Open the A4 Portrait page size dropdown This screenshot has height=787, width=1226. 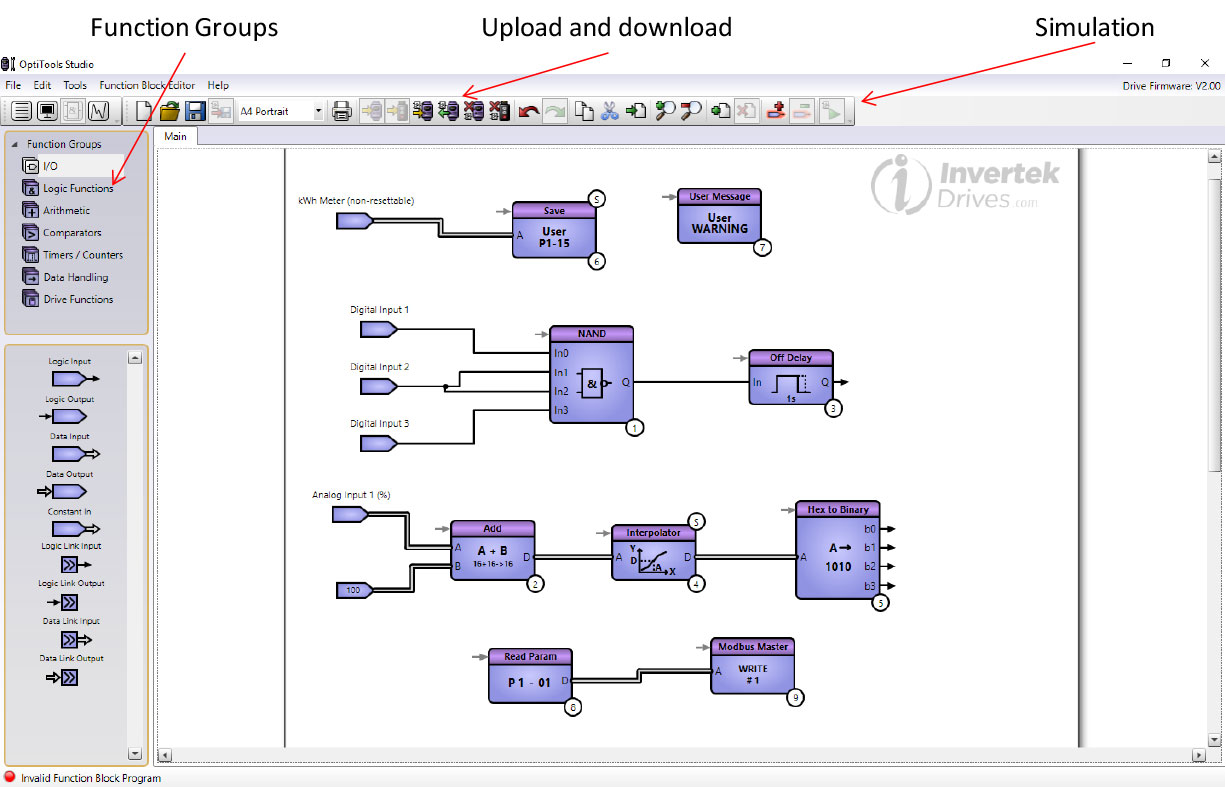(x=319, y=111)
